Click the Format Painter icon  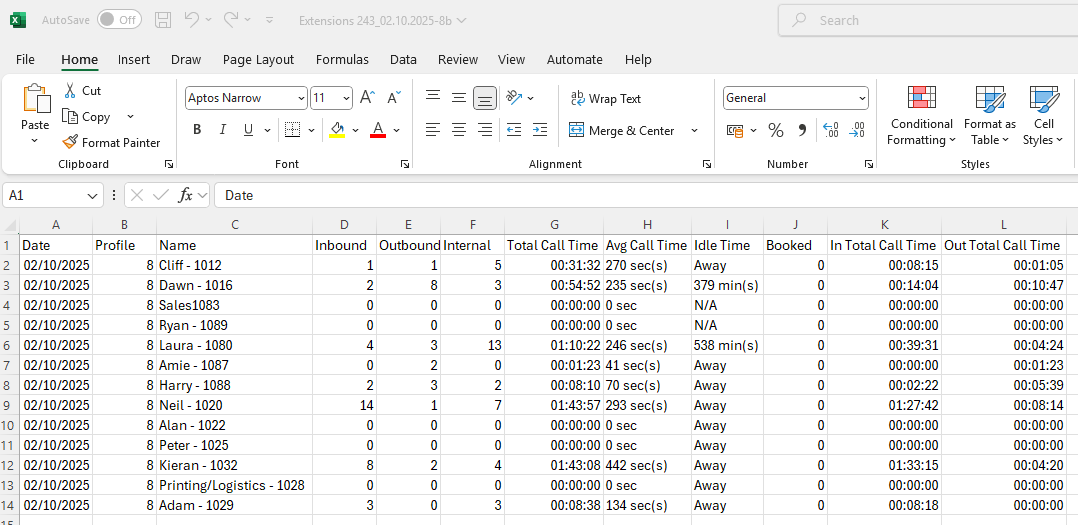(x=70, y=143)
